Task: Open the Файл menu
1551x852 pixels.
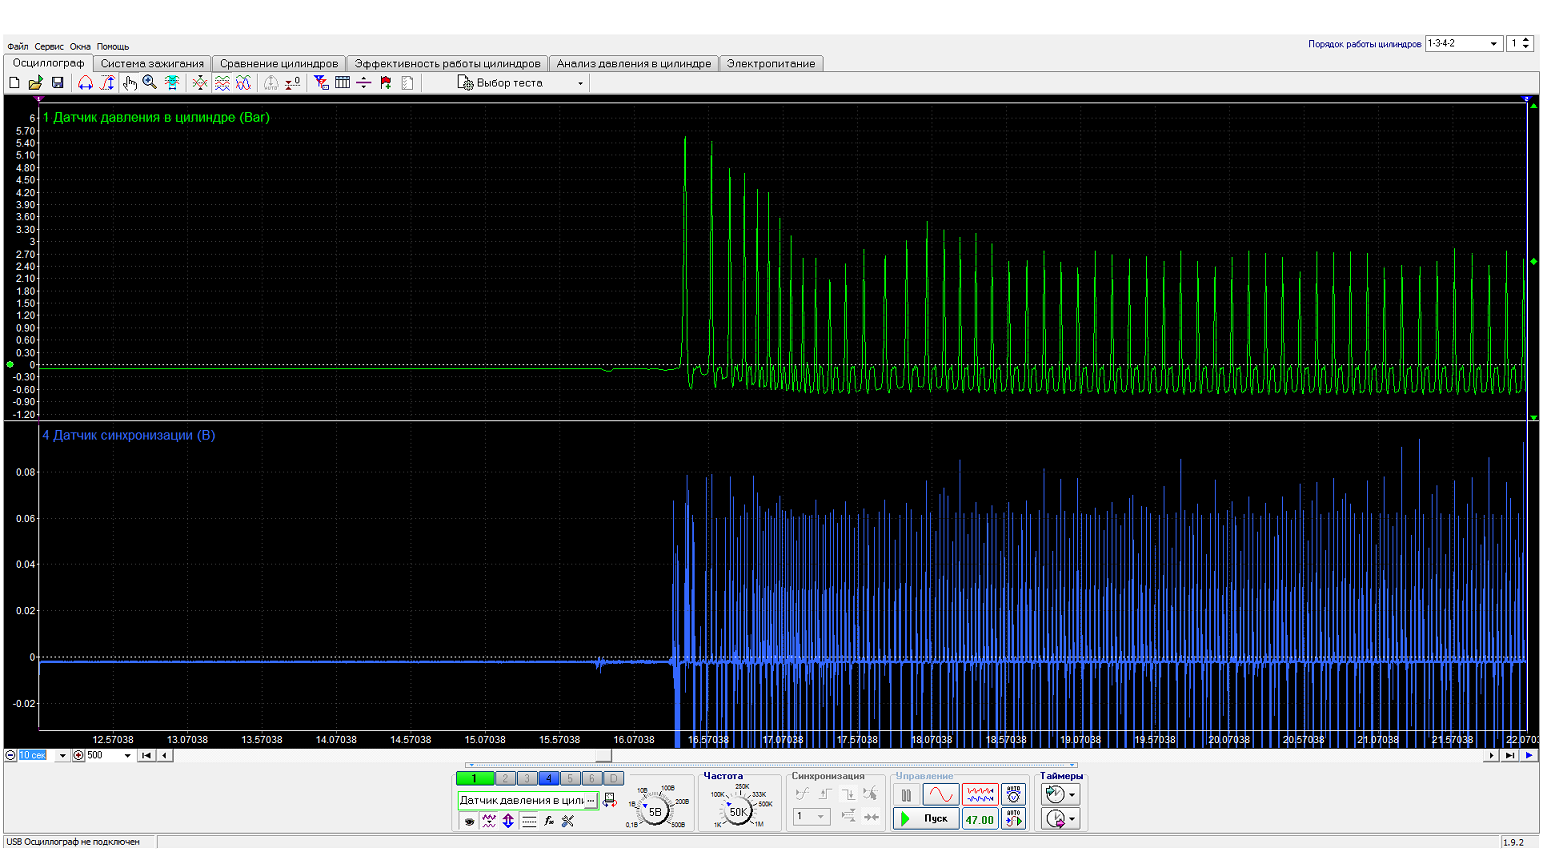Action: [18, 46]
